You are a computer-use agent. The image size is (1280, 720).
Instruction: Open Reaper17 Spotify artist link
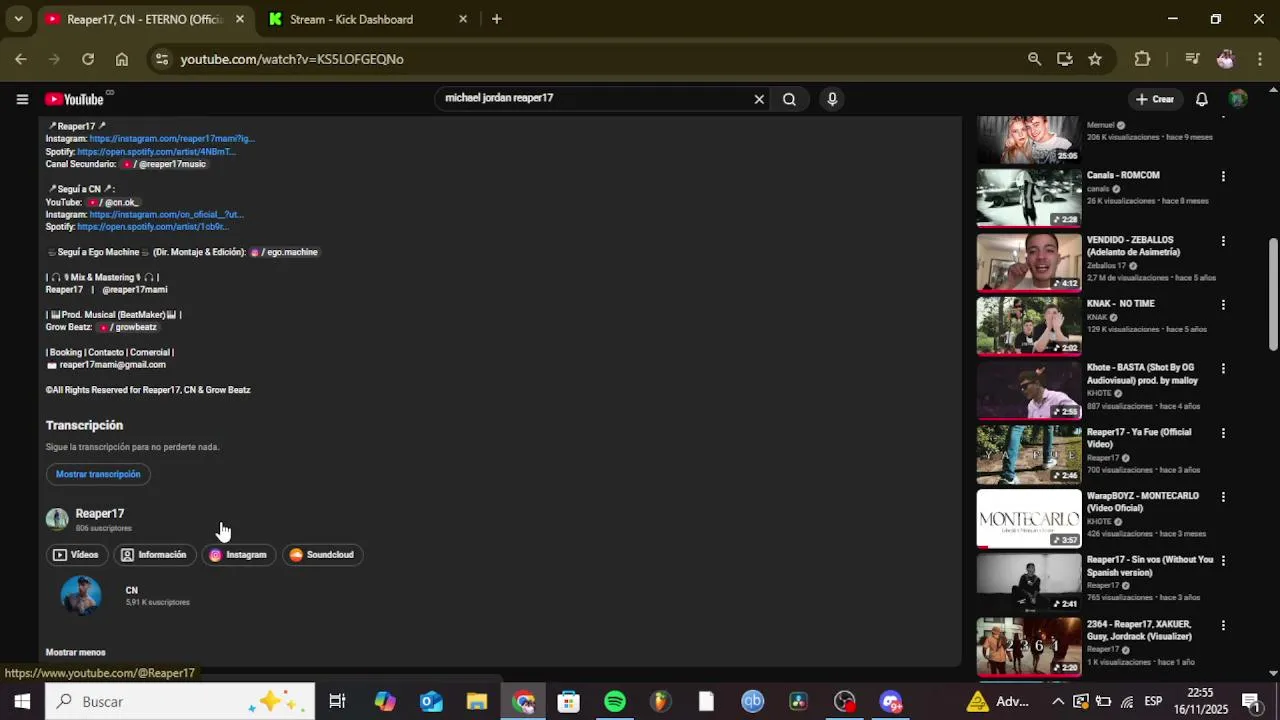coord(156,152)
